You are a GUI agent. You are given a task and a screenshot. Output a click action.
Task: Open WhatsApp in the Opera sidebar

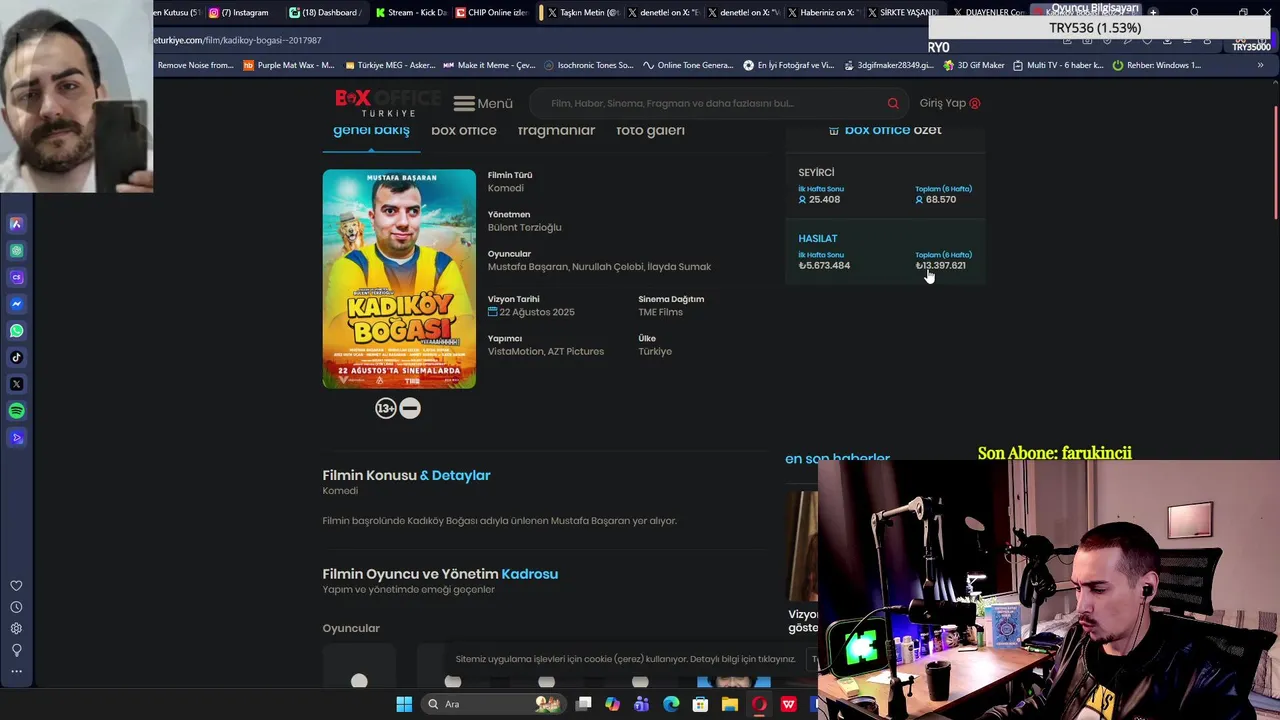[x=16, y=330]
